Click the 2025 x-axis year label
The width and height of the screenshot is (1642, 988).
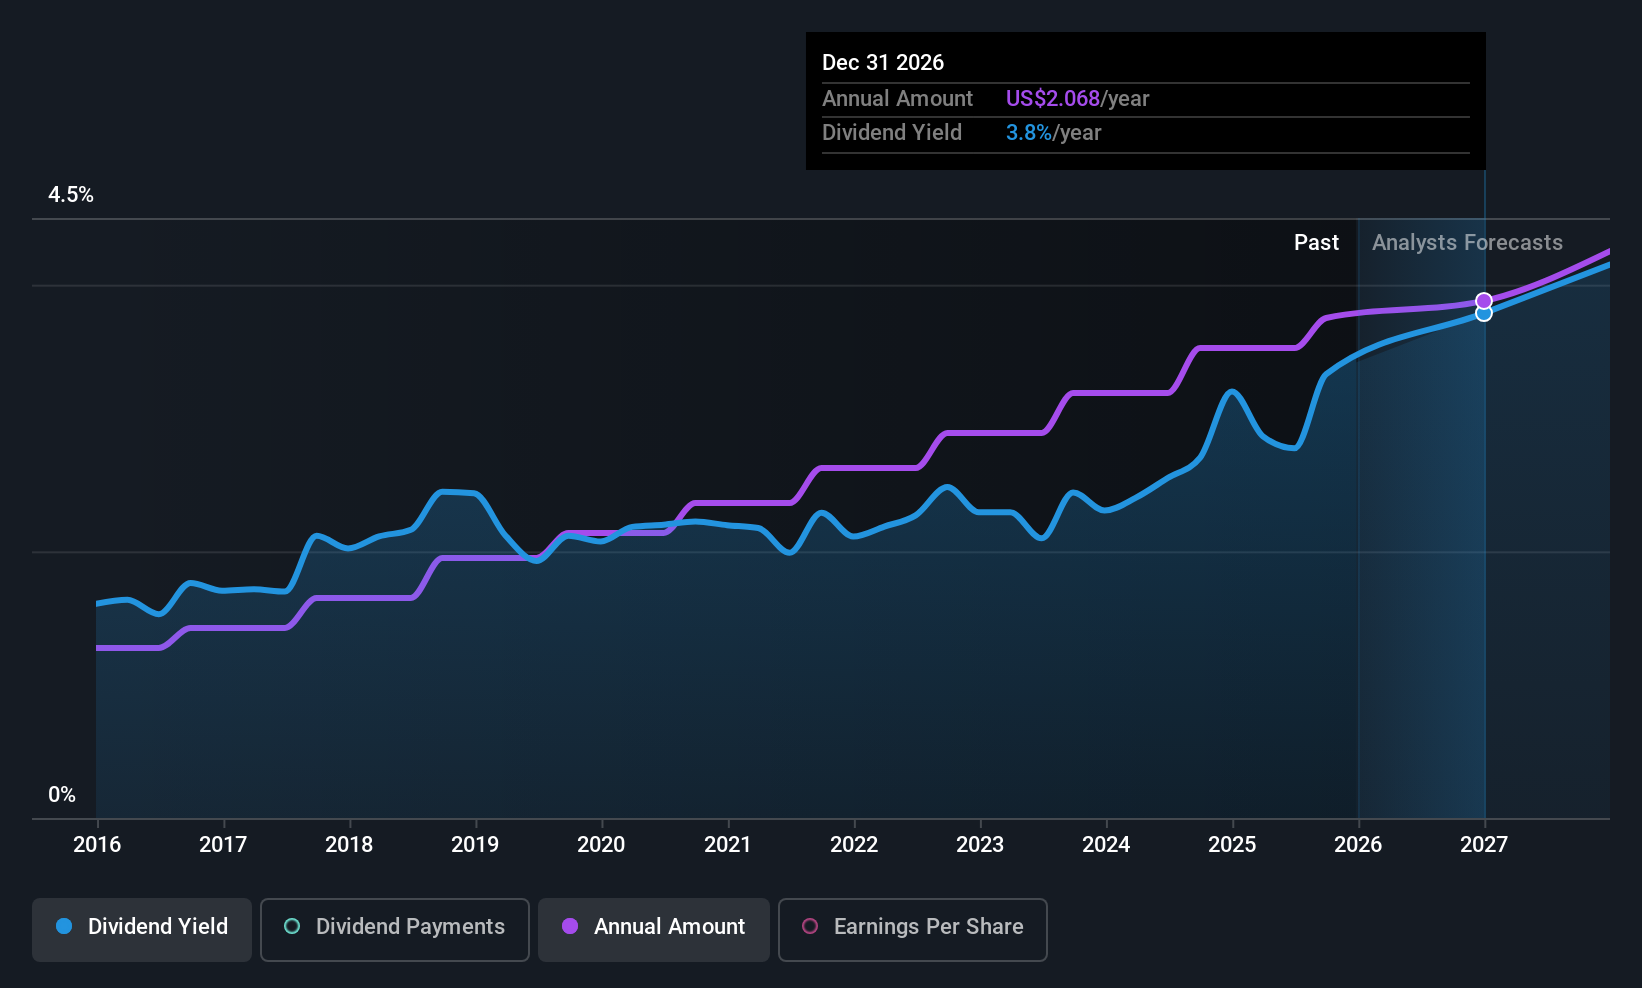[x=1232, y=845]
